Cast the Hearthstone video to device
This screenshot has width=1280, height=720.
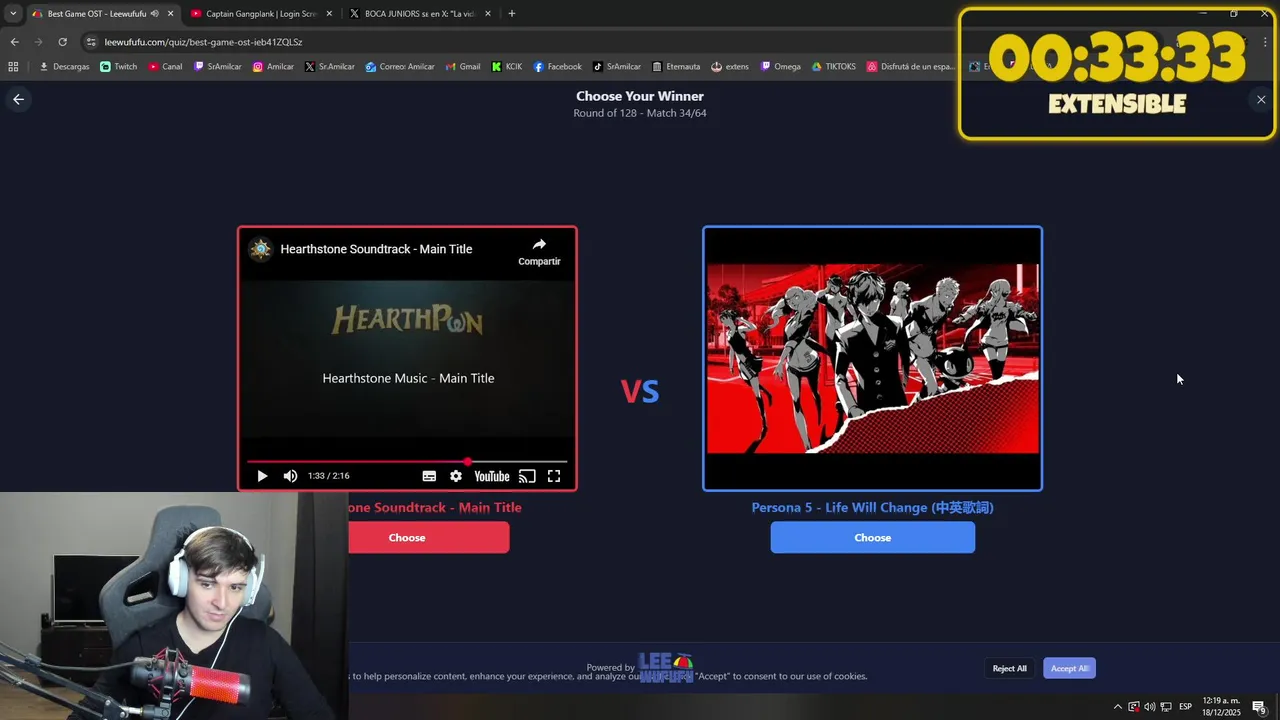pos(527,476)
